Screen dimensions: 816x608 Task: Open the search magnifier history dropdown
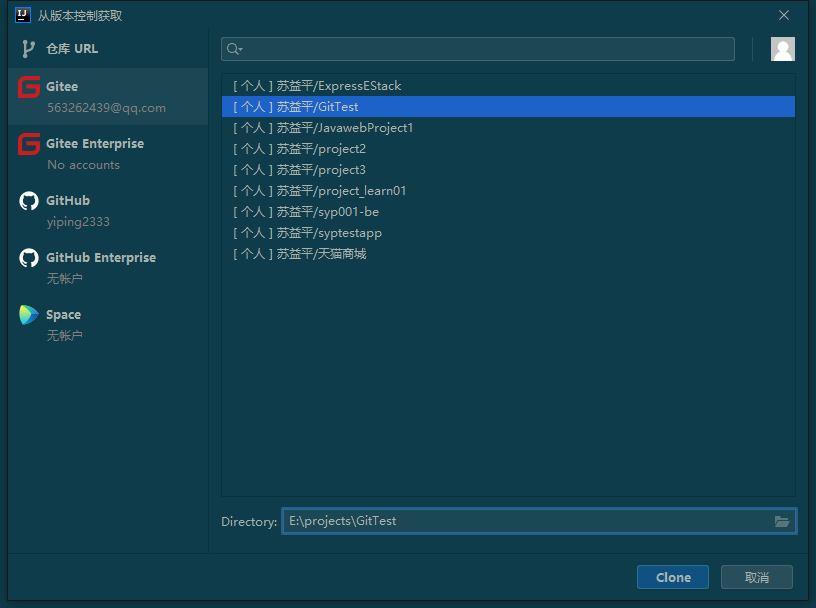point(235,49)
